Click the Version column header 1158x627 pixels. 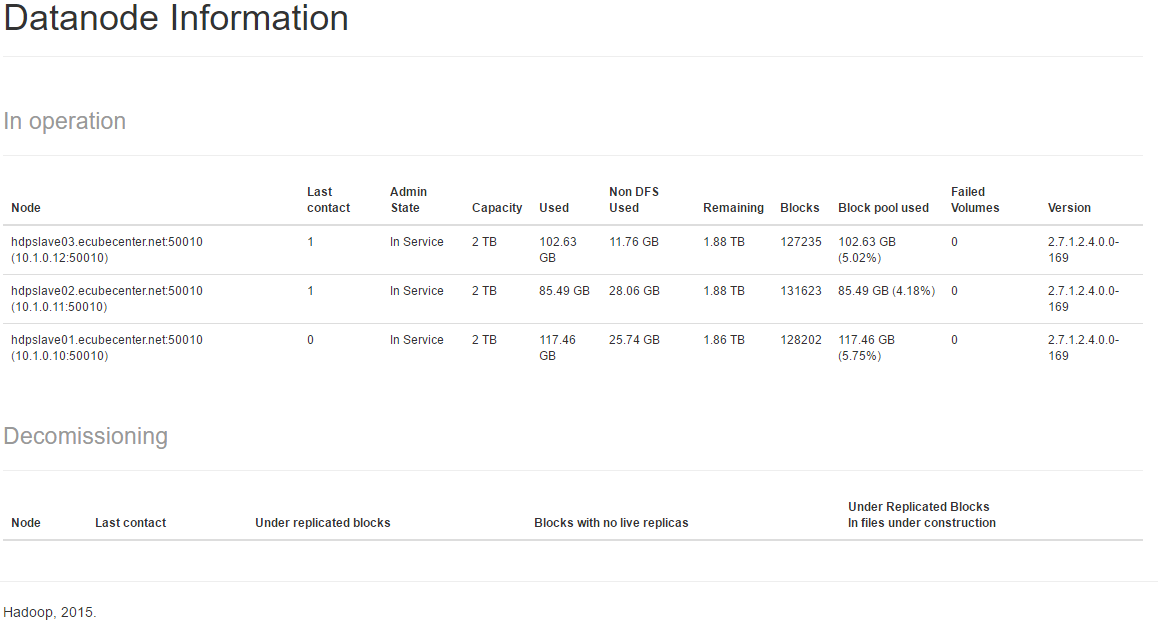pos(1069,207)
